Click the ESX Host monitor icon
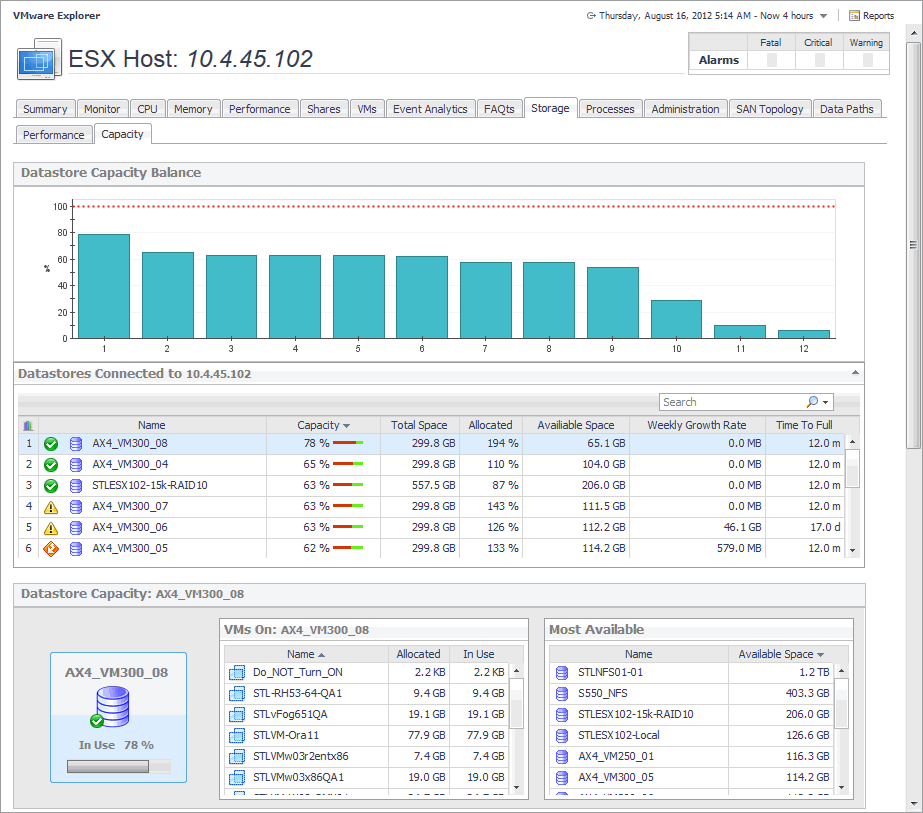923x813 pixels. 40,60
